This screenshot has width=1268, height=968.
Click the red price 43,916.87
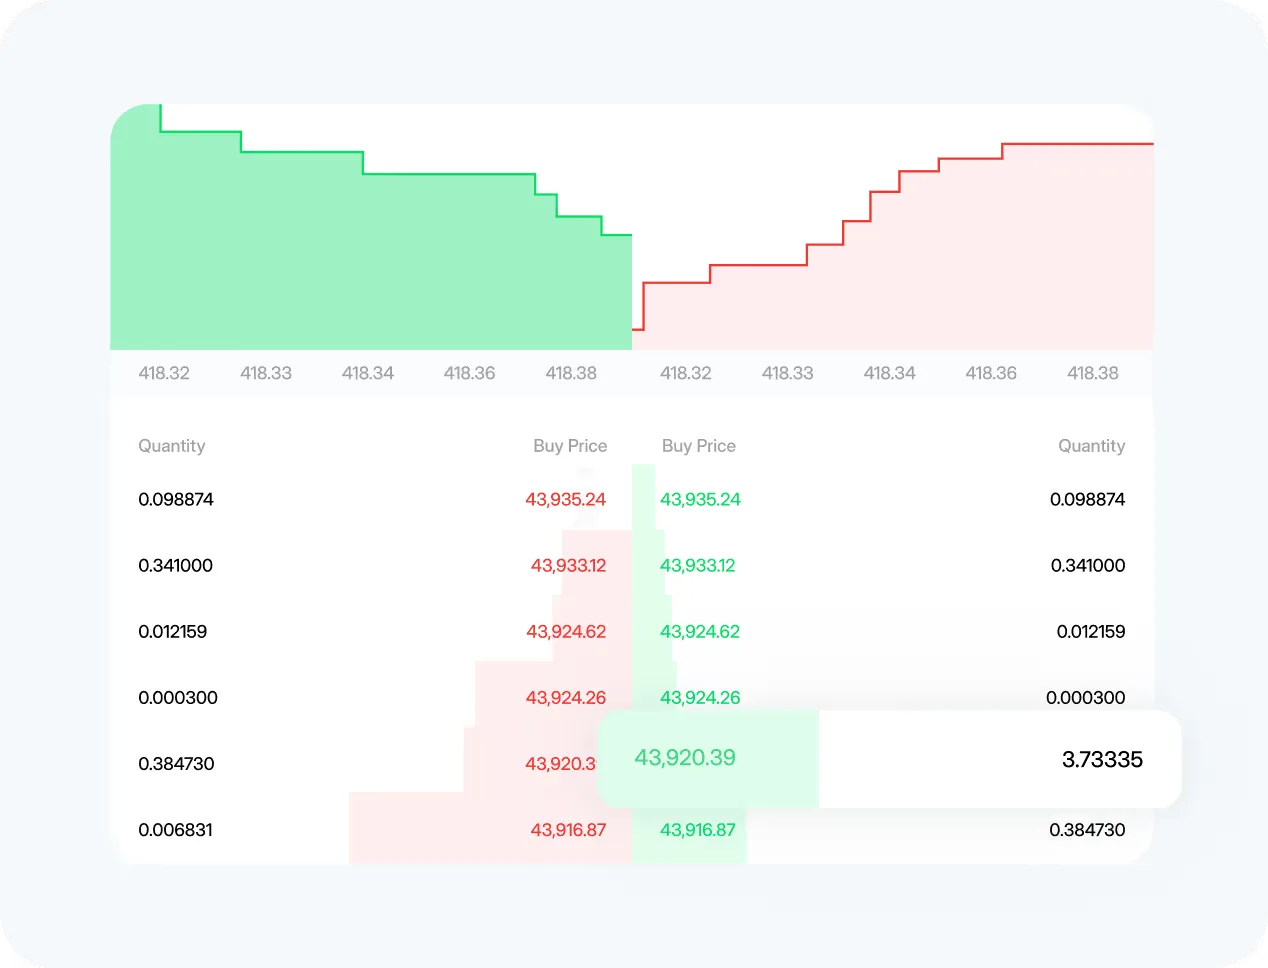coord(568,829)
